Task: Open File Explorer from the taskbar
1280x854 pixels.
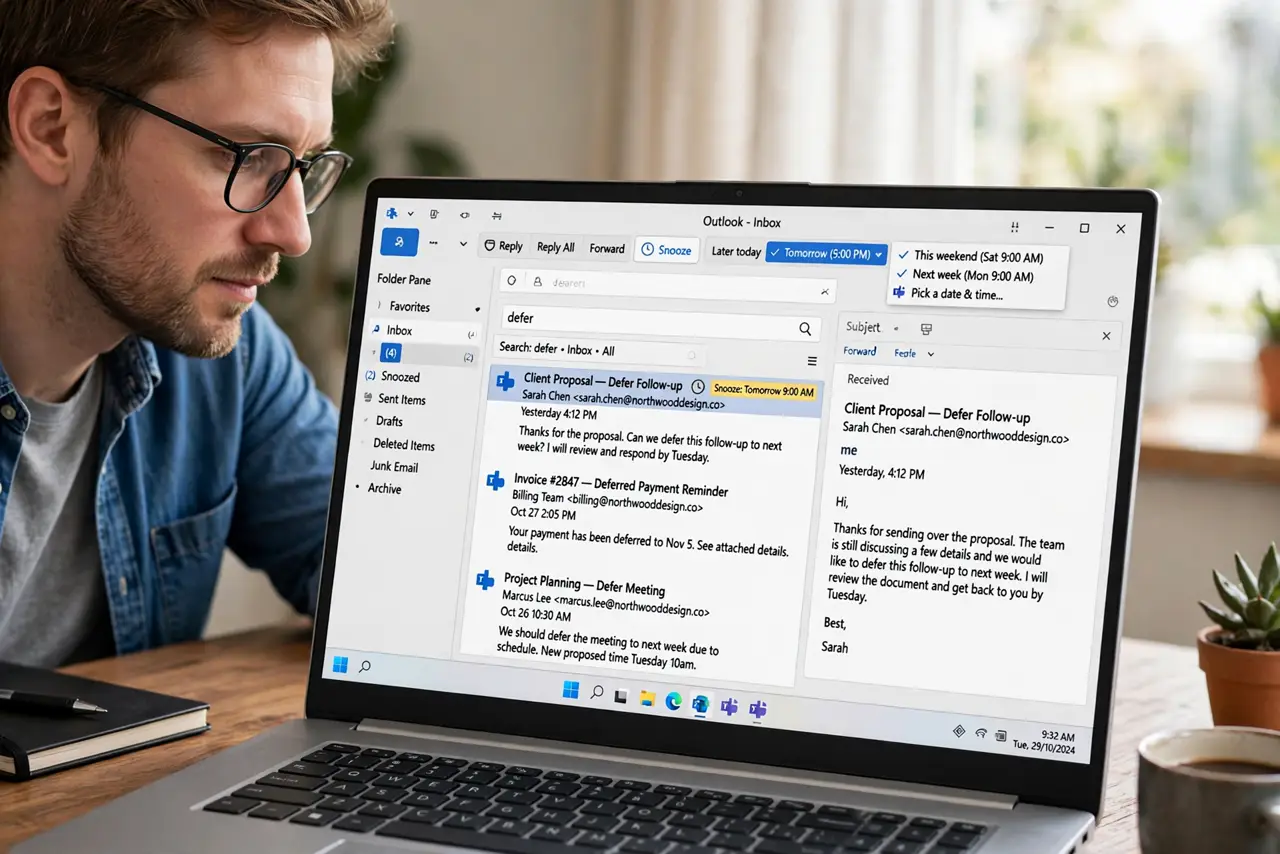Action: (x=647, y=697)
